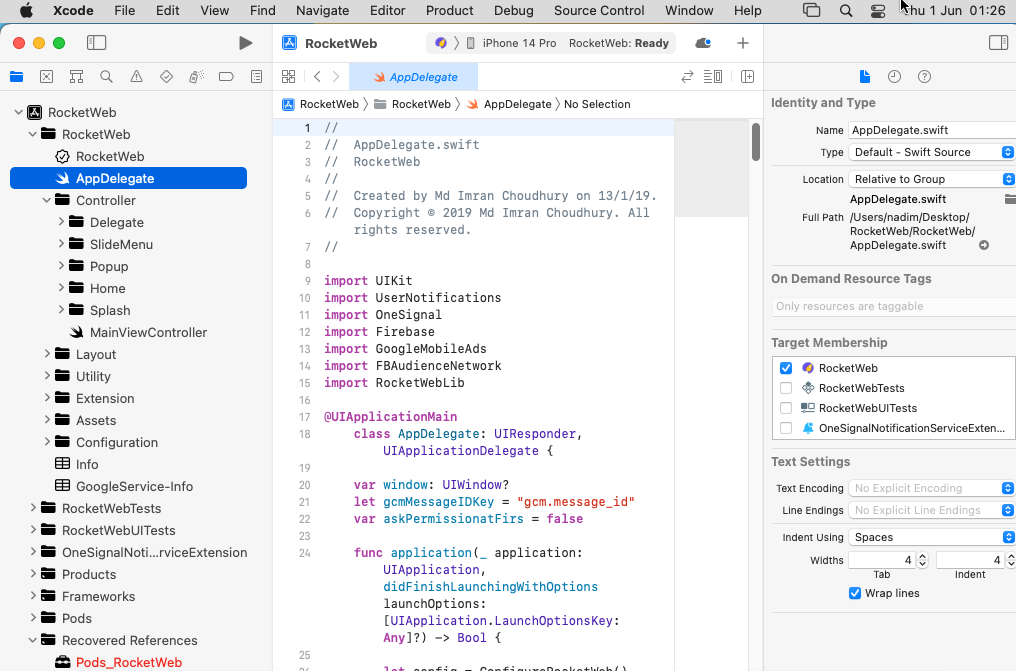Viewport: 1016px width, 671px height.
Task: Open Control Center in the menu bar
Action: [878, 10]
